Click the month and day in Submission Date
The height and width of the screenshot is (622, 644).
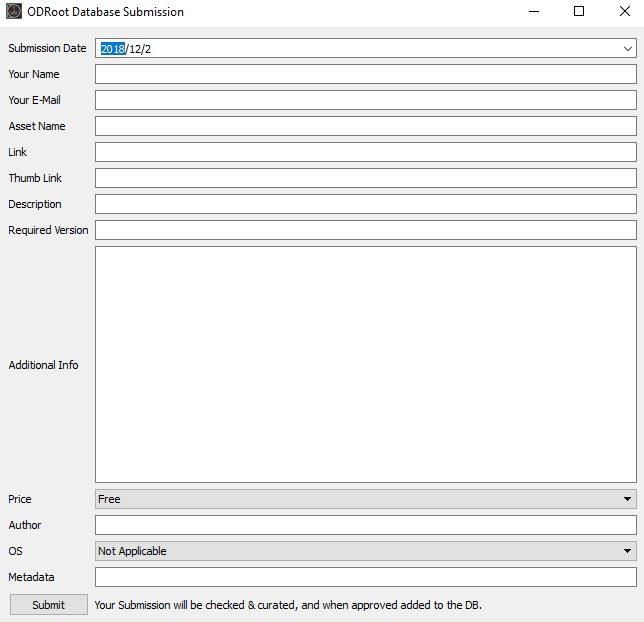click(140, 49)
